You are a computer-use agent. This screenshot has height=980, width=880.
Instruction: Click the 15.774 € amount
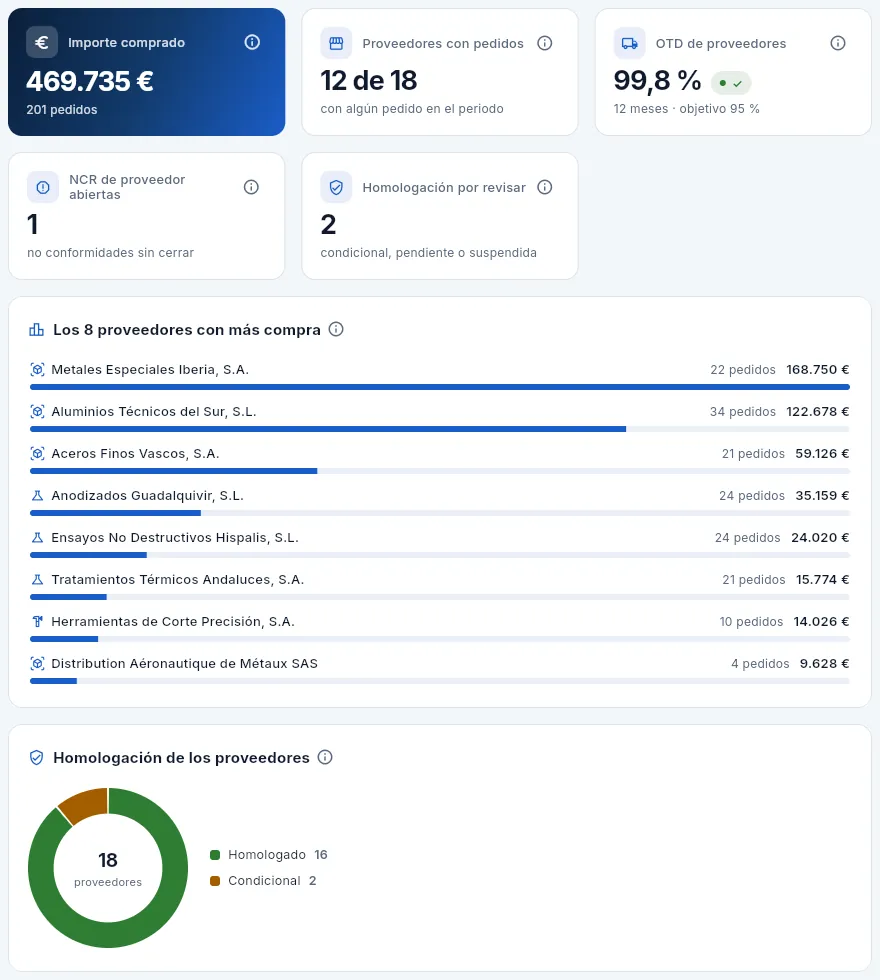point(822,579)
